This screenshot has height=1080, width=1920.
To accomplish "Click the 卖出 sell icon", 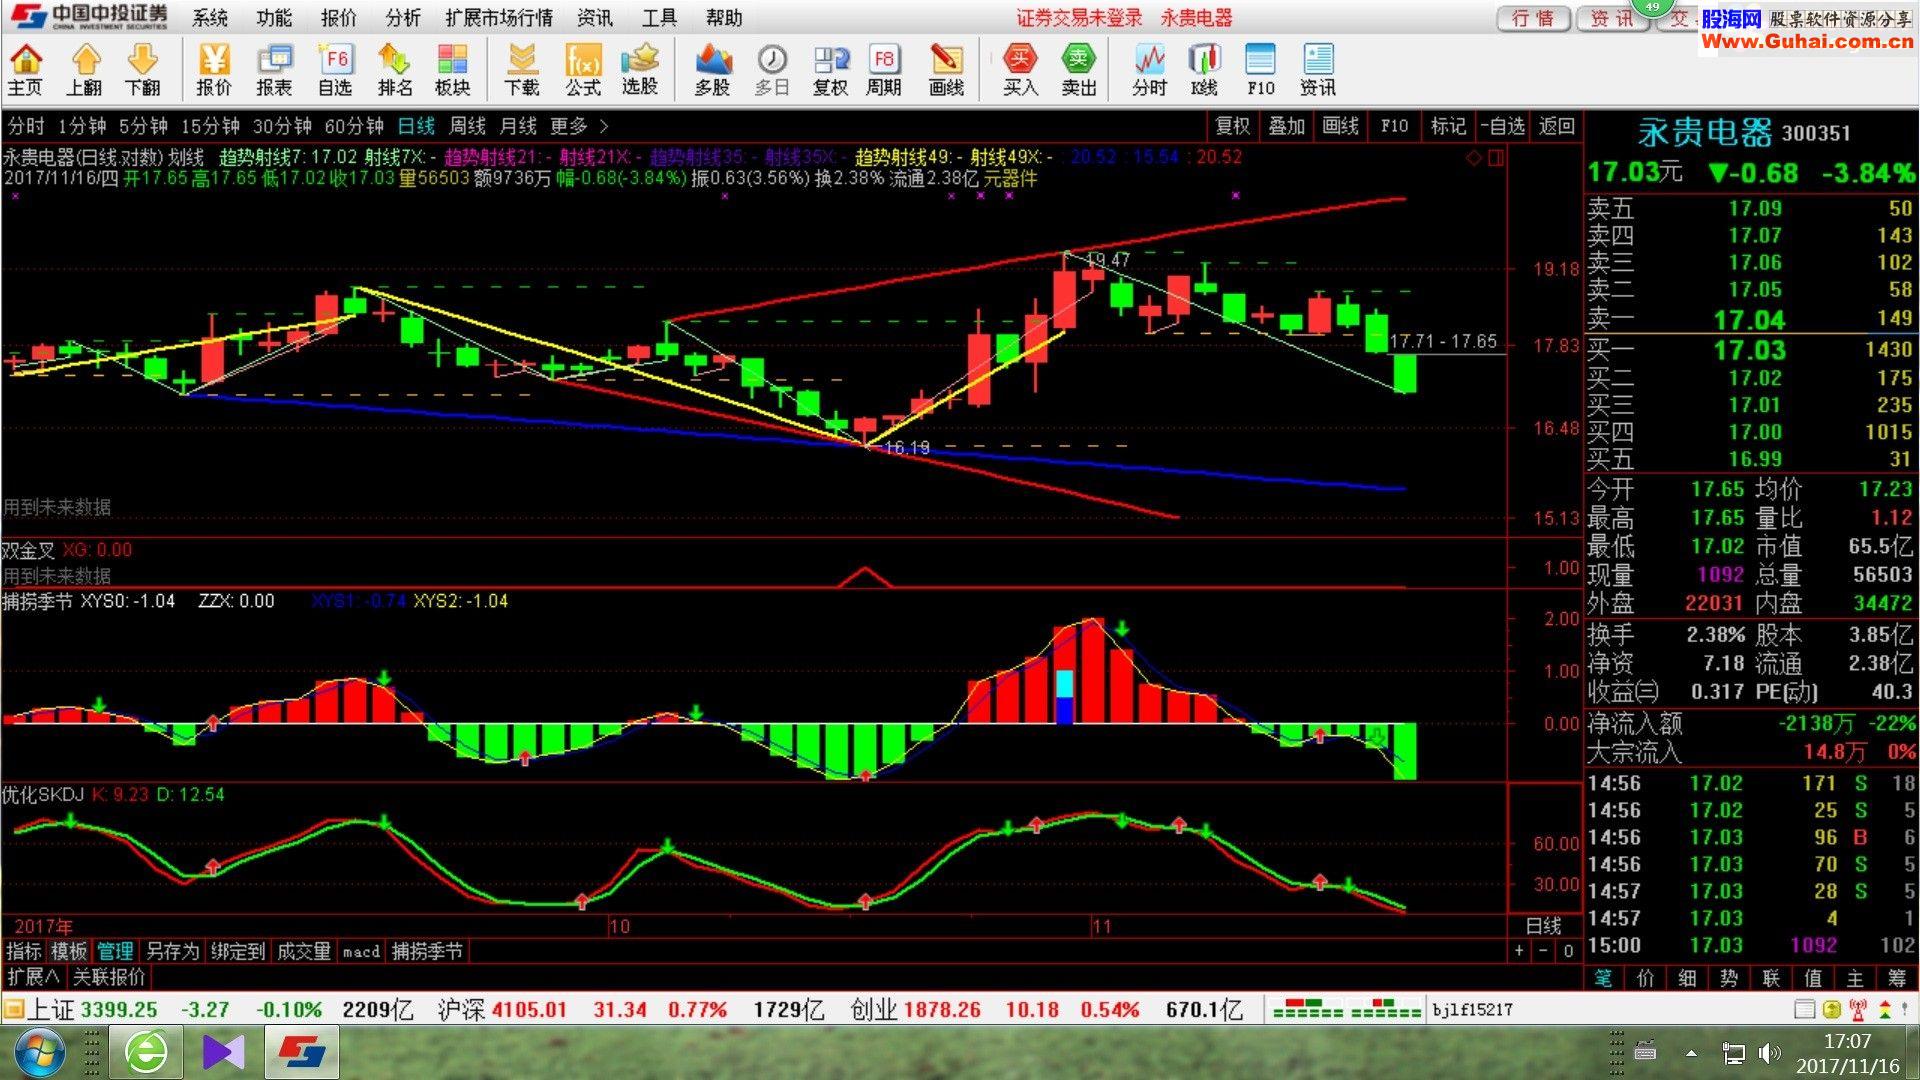I will point(1078,70).
